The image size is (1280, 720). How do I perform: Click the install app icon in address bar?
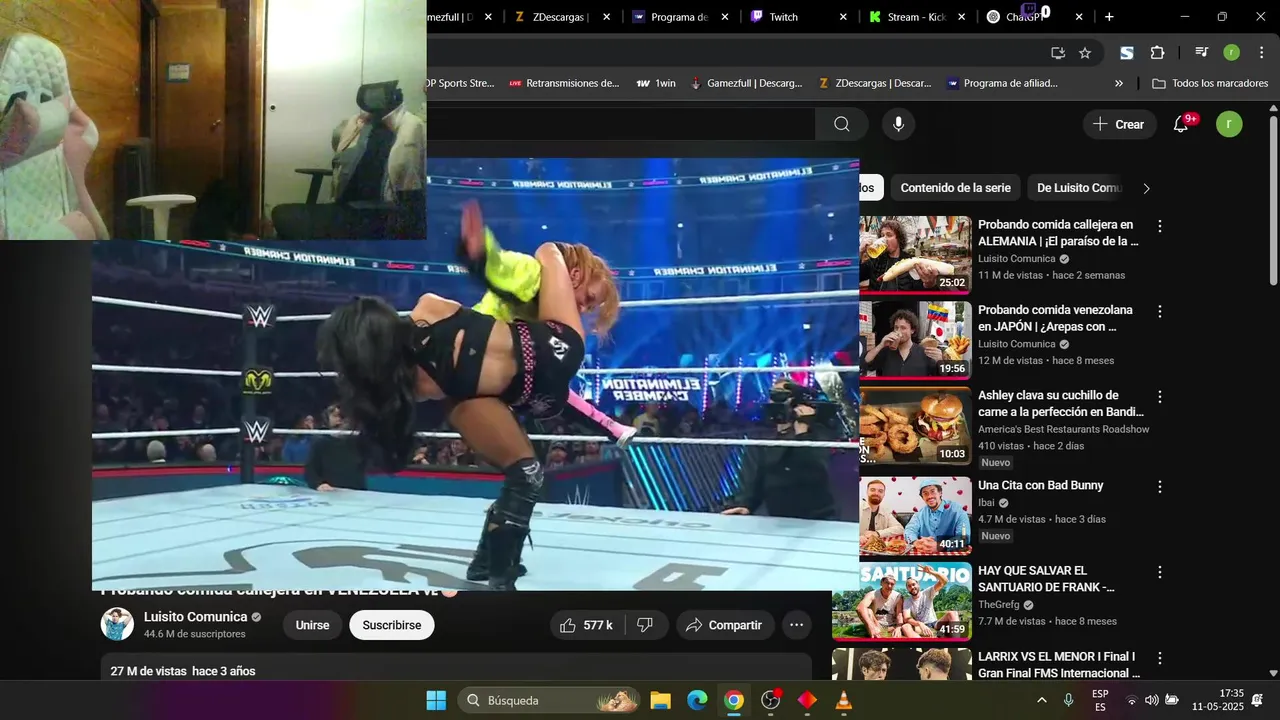(x=1058, y=53)
